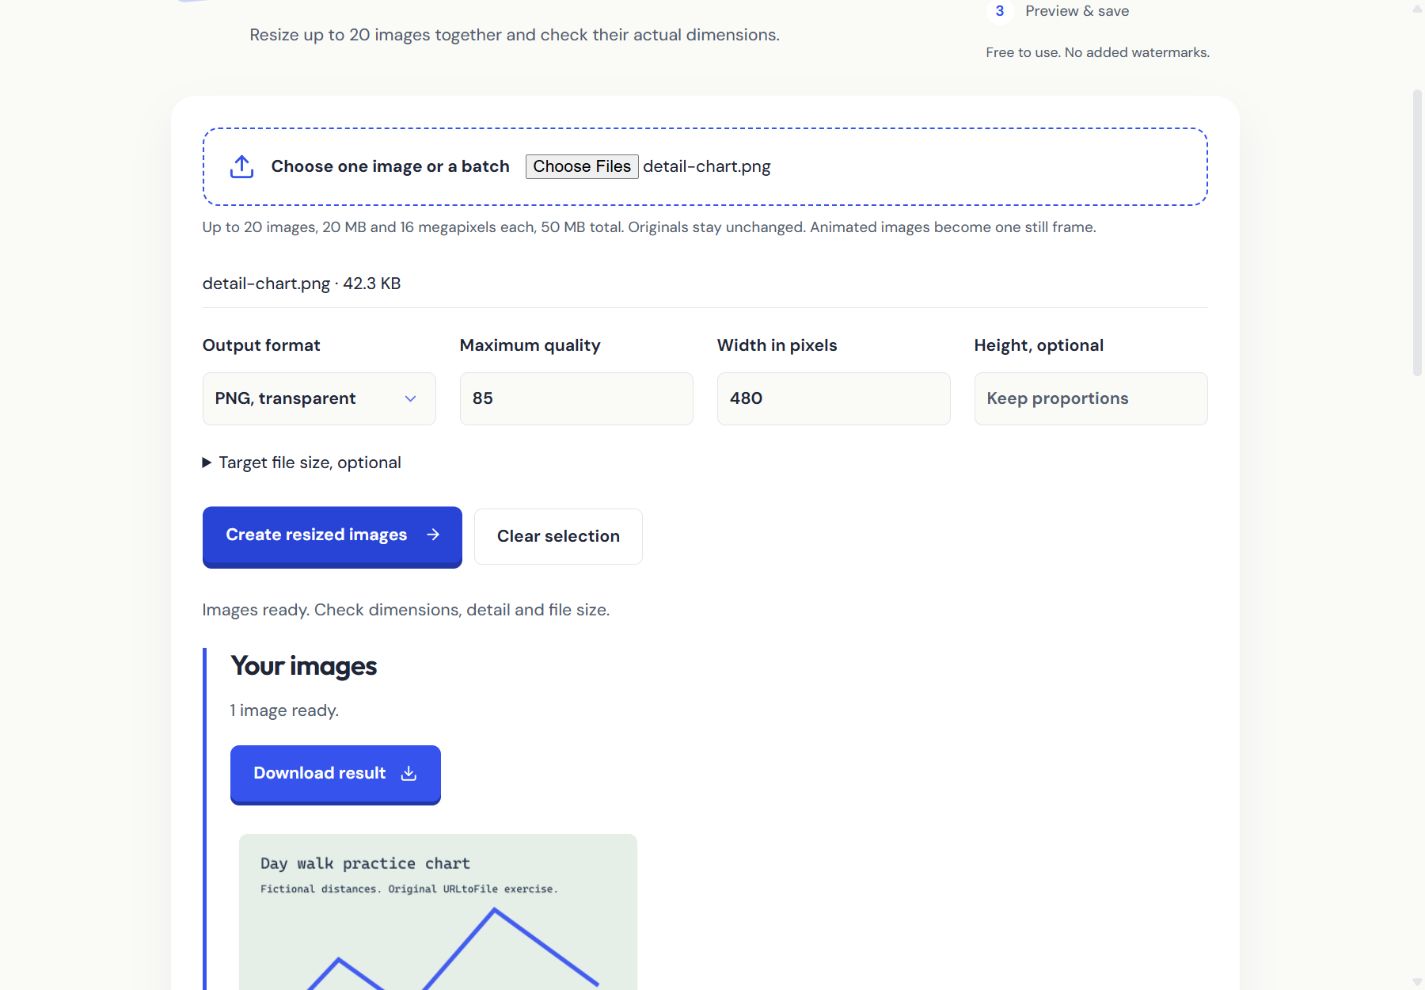The width and height of the screenshot is (1425, 990).
Task: Click the "Free to use. No added watermarks." note
Action: pyautogui.click(x=1097, y=52)
